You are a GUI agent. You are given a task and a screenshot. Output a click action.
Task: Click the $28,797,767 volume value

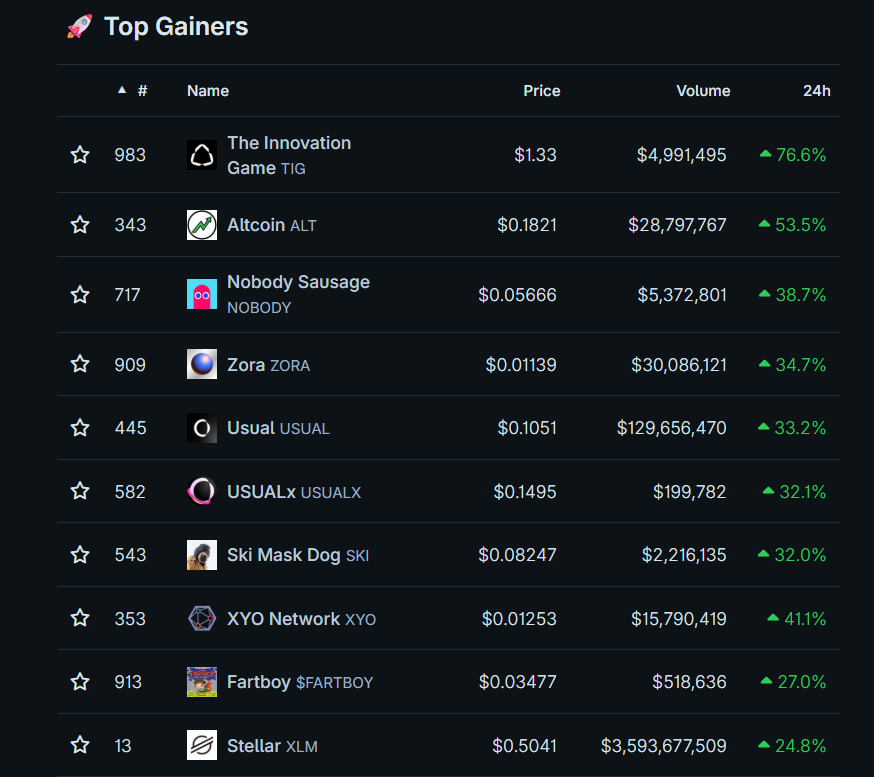[677, 225]
